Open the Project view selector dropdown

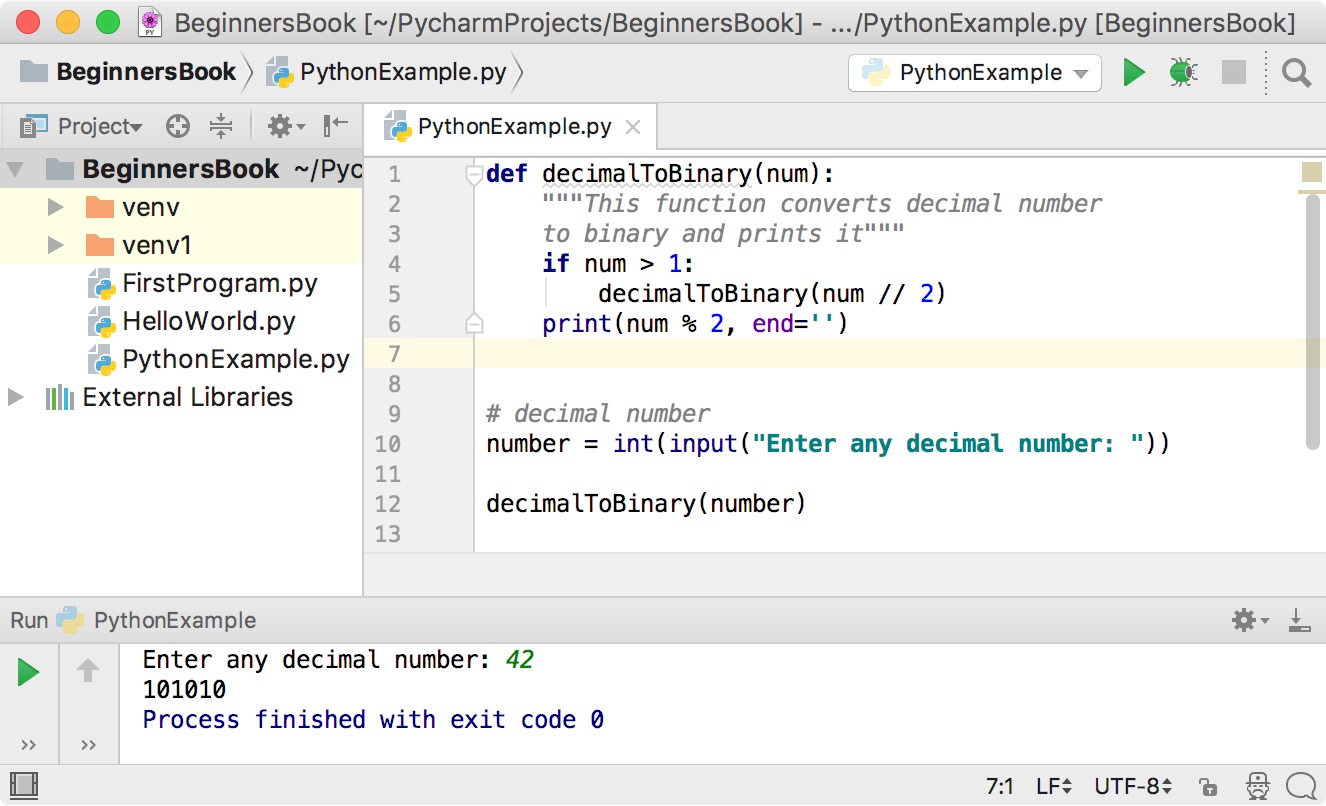click(82, 126)
